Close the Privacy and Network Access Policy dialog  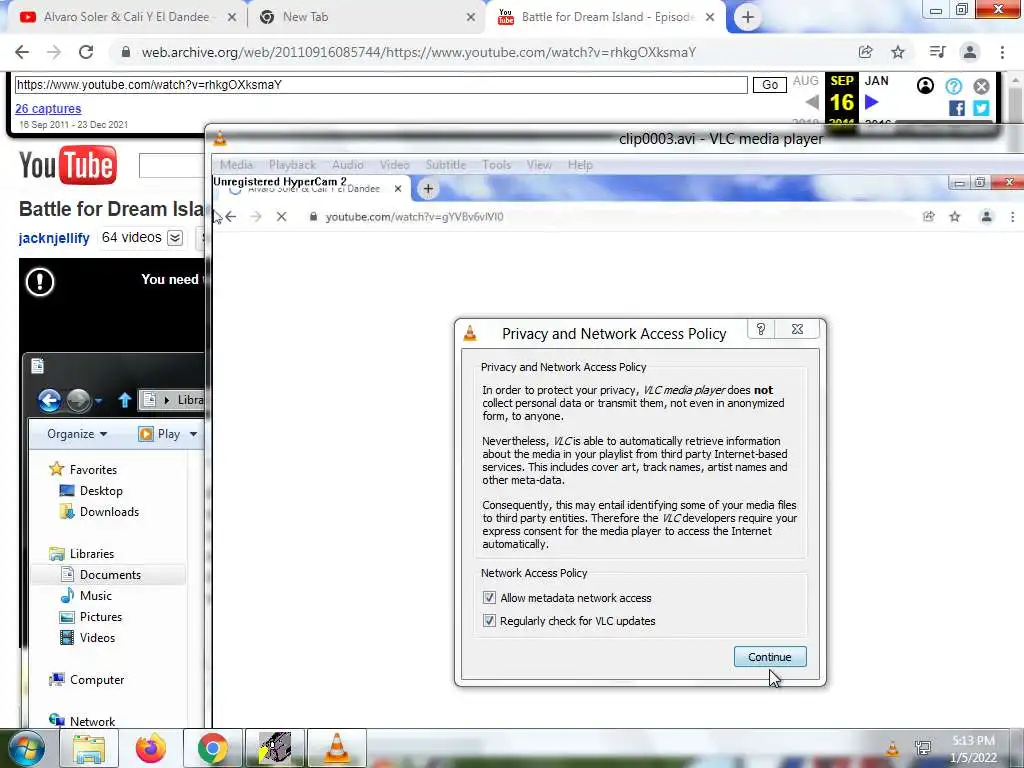pyautogui.click(x=797, y=329)
